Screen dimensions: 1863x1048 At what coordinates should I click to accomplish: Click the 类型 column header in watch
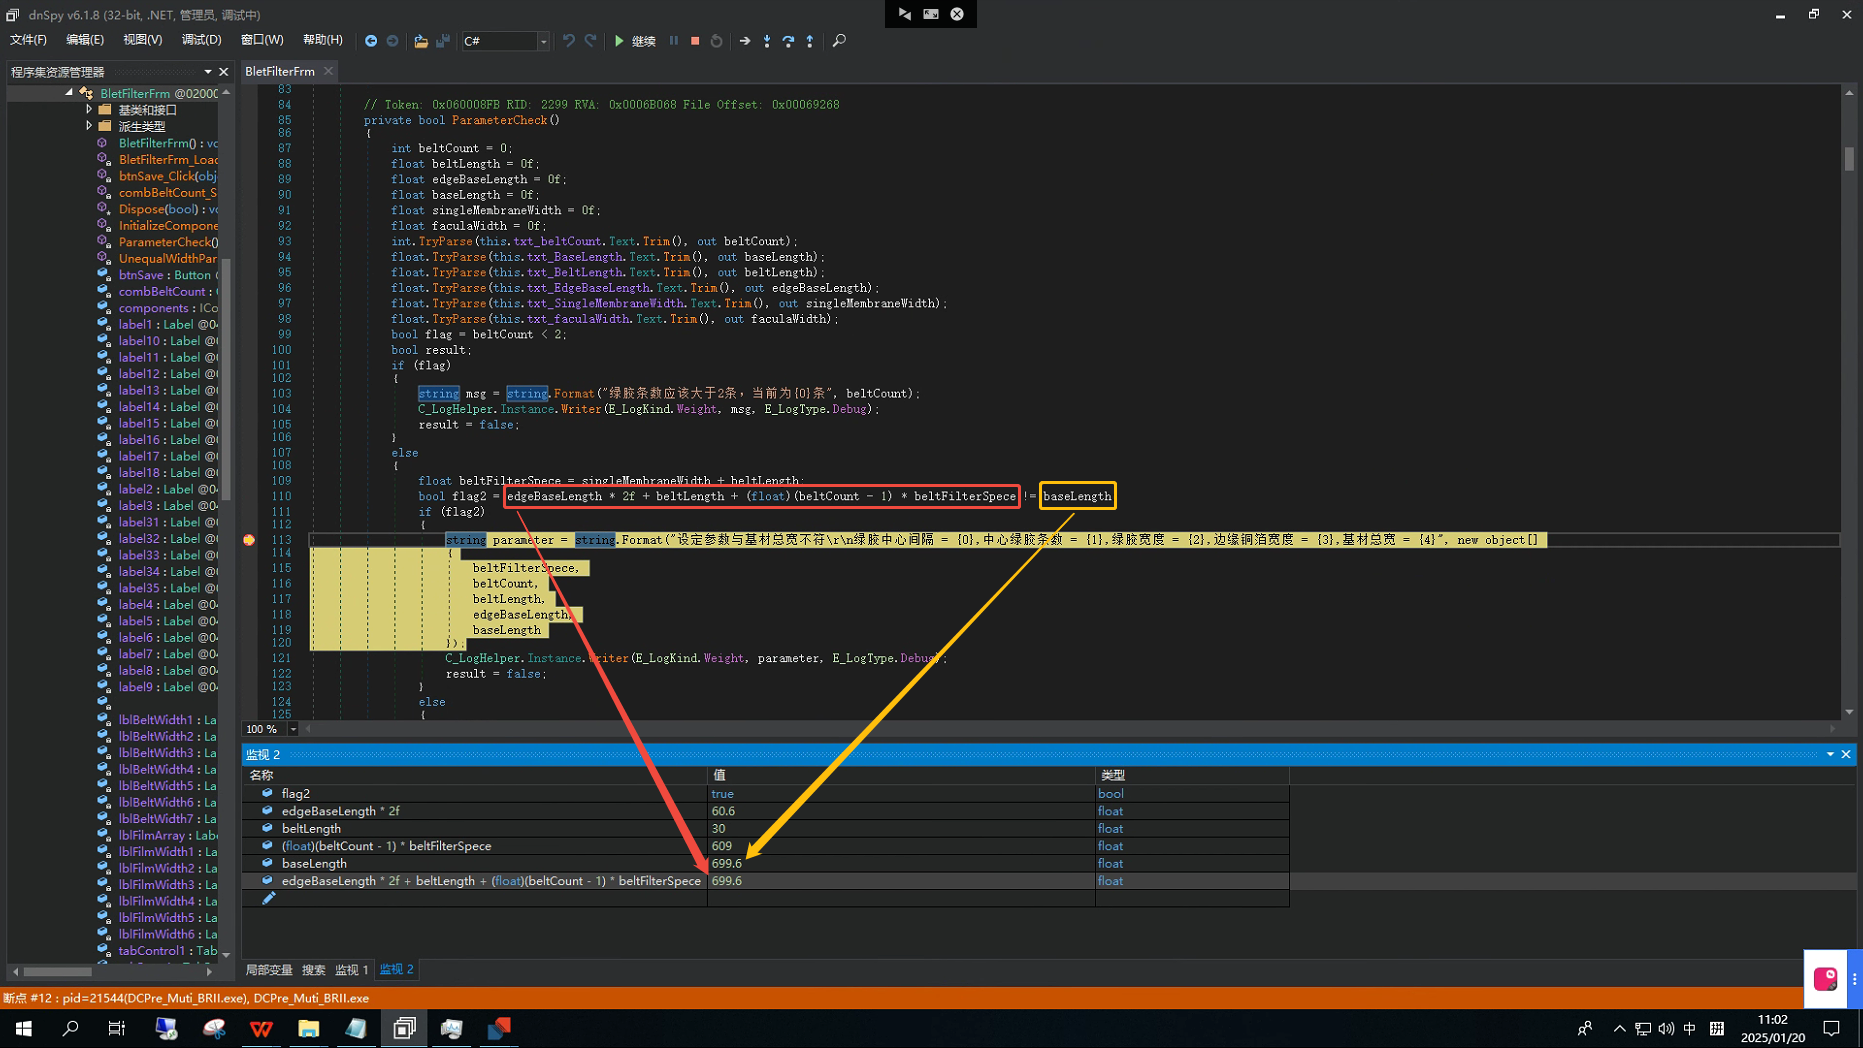(x=1192, y=775)
